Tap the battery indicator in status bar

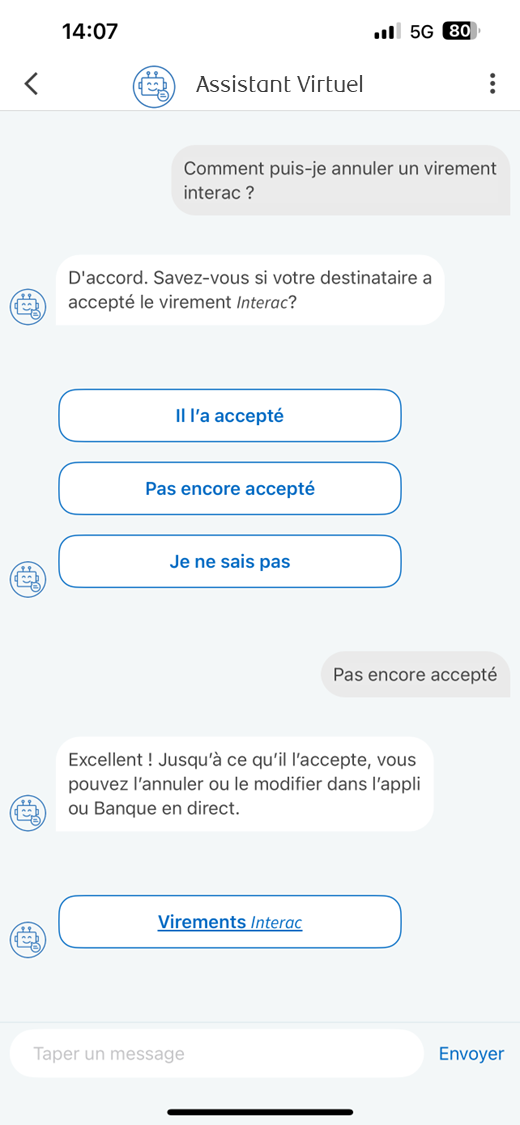pos(462,31)
